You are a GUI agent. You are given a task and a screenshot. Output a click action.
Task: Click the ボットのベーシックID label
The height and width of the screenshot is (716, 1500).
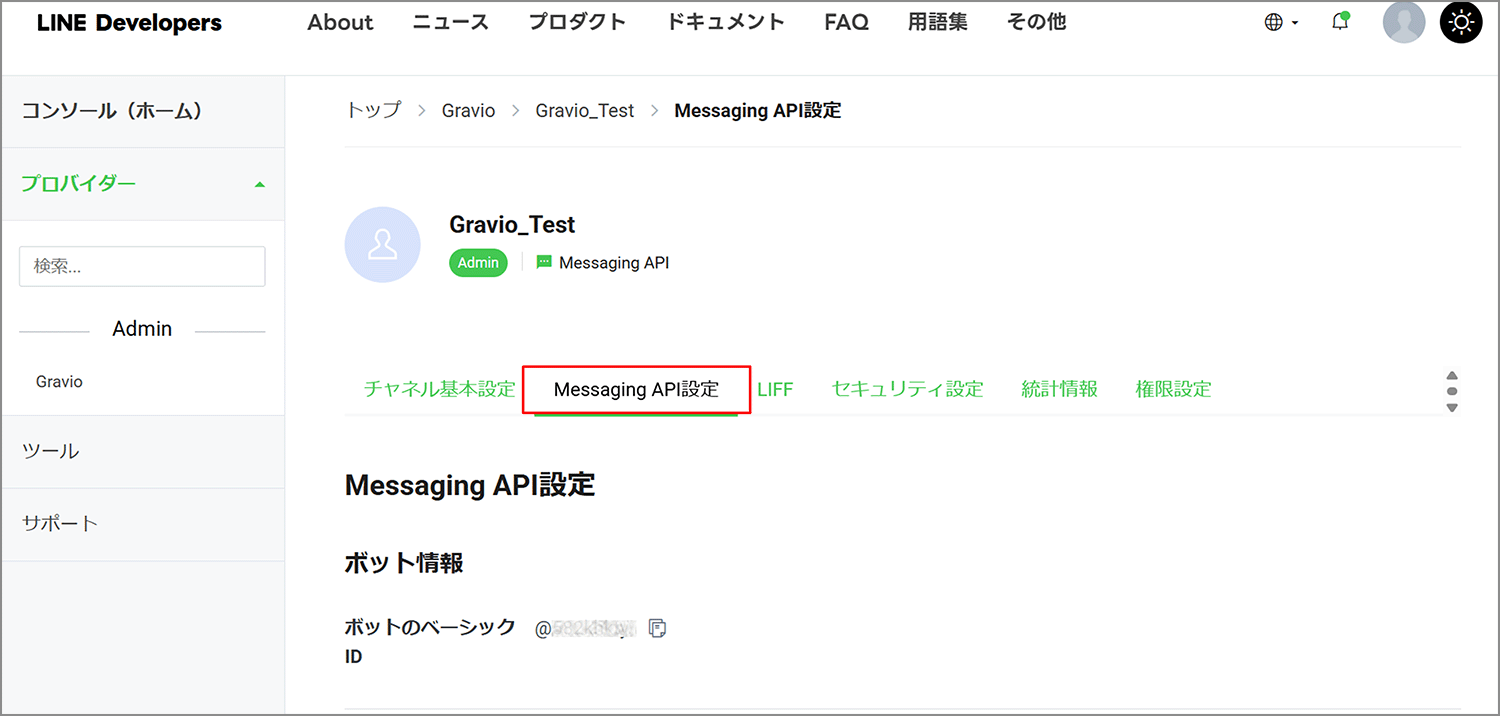[x=430, y=642]
